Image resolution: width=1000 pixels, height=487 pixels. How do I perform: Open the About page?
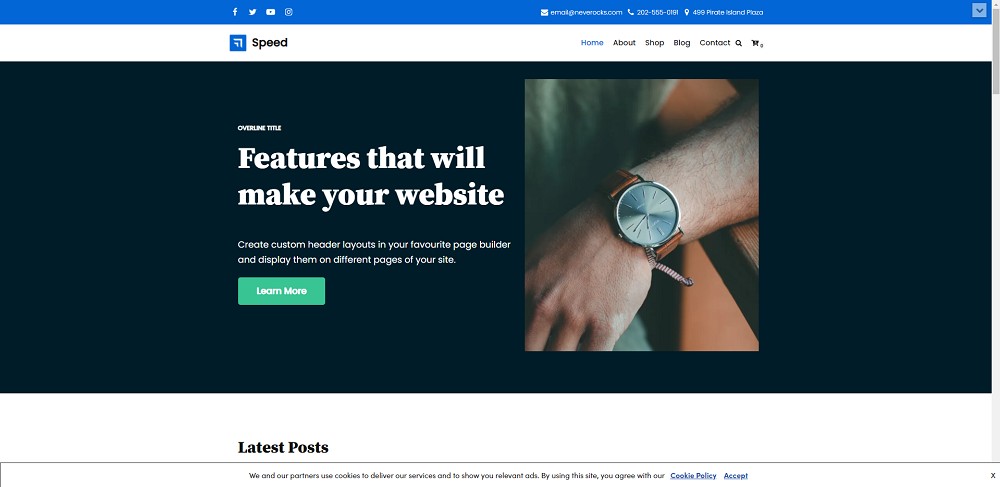pyautogui.click(x=624, y=43)
